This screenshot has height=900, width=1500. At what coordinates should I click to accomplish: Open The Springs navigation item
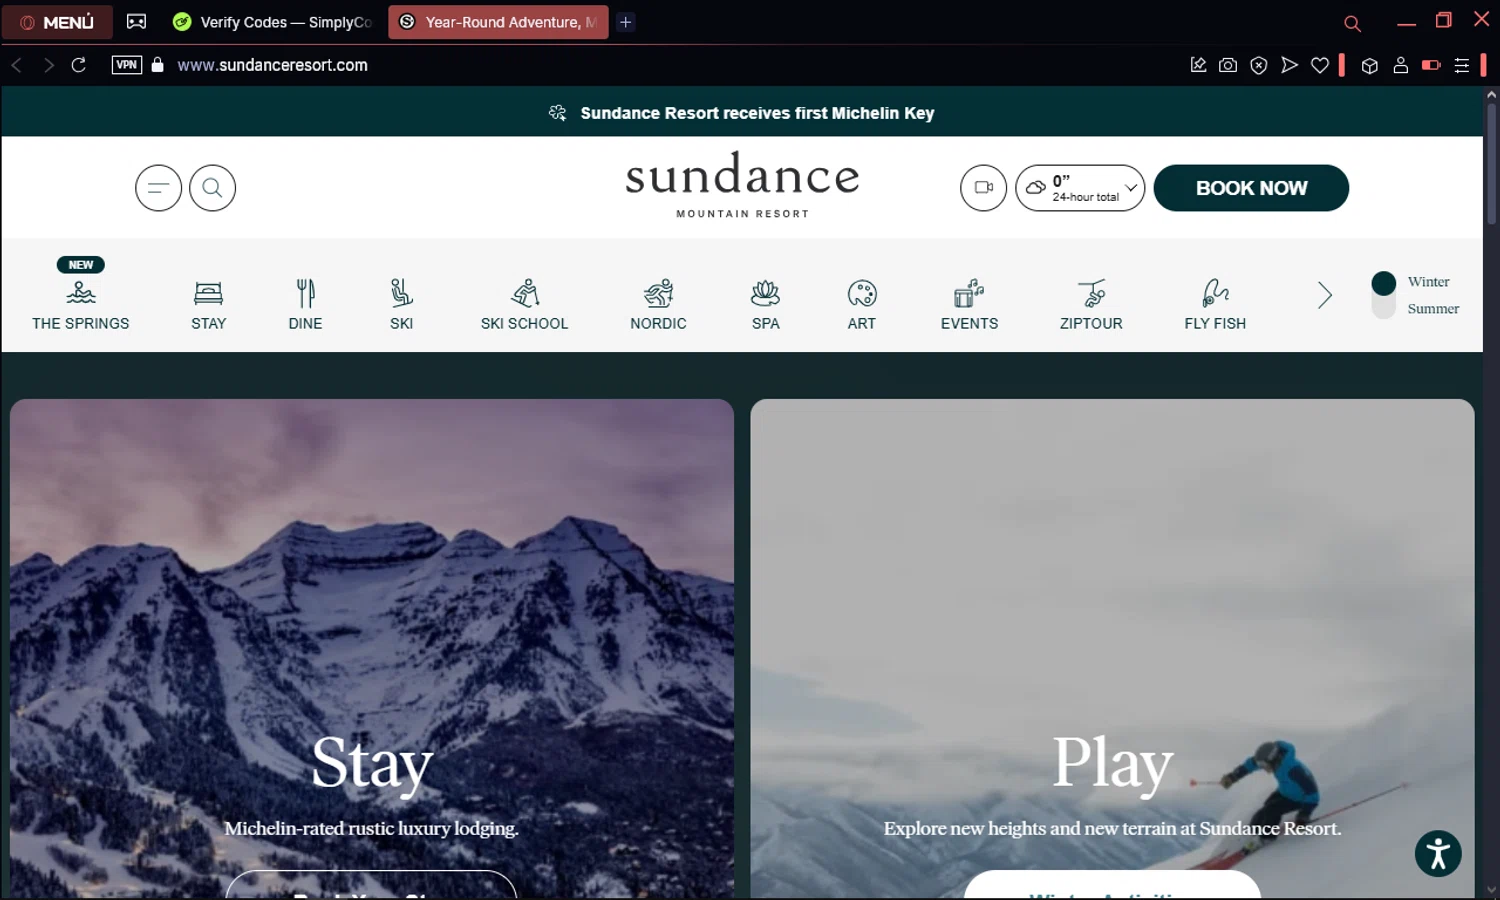81,296
